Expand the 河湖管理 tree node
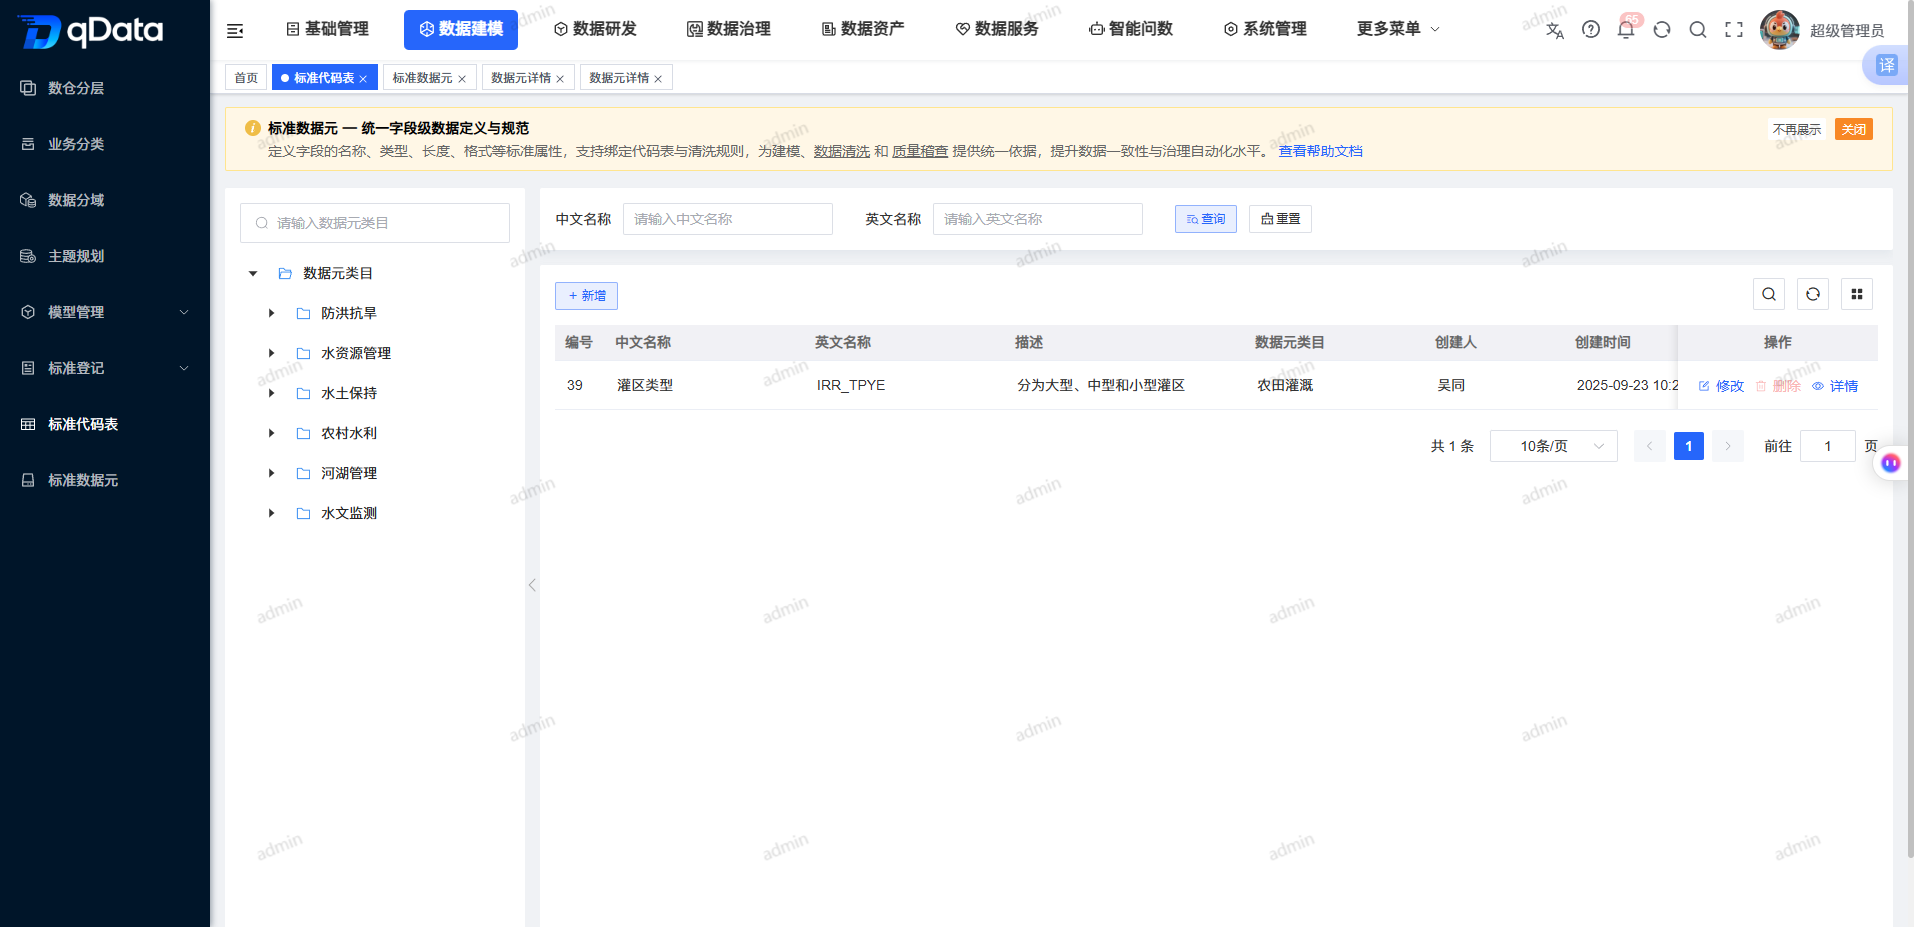 click(271, 473)
